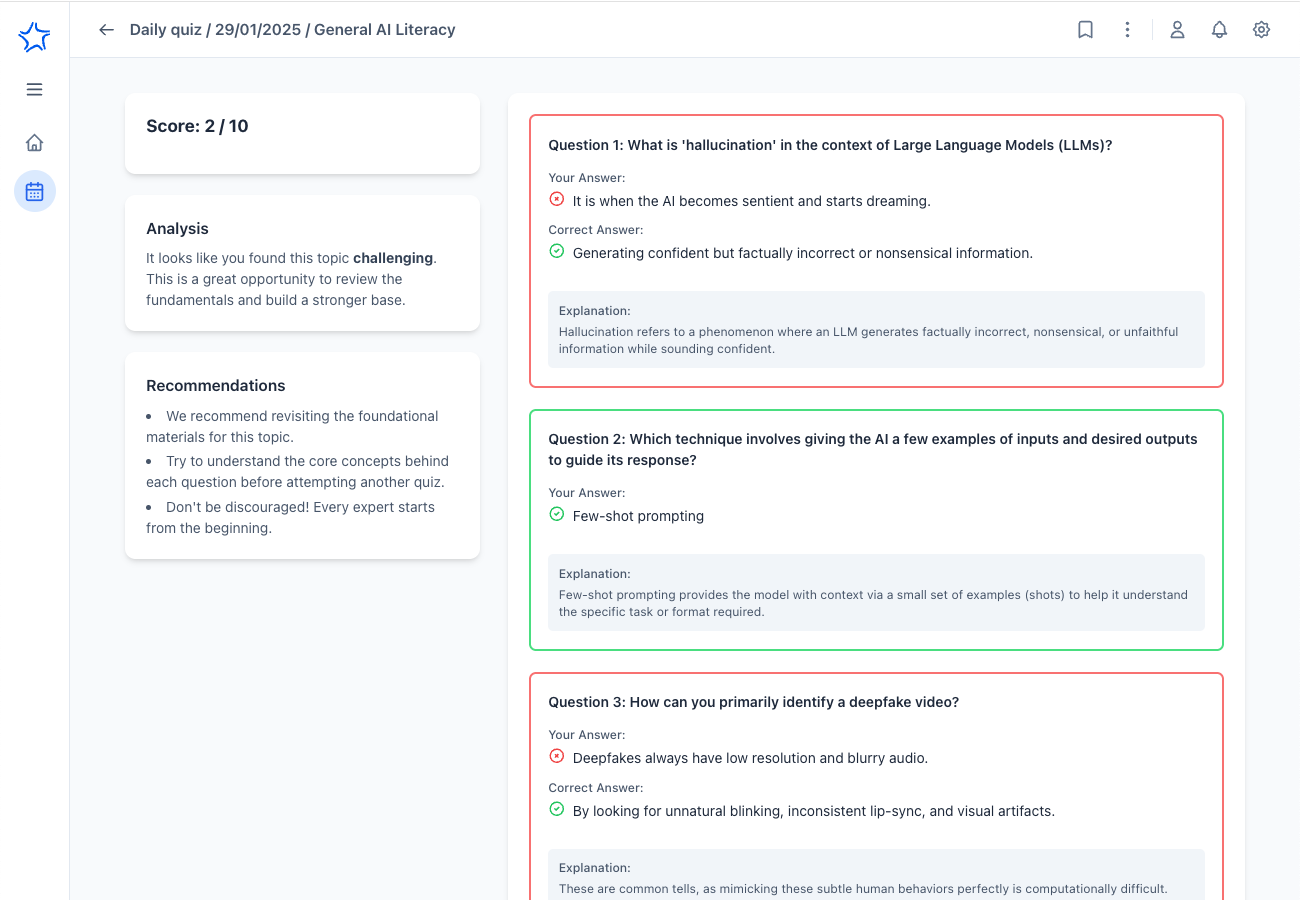The width and height of the screenshot is (1300, 900).
Task: Open settings gear icon
Action: [x=1261, y=30]
